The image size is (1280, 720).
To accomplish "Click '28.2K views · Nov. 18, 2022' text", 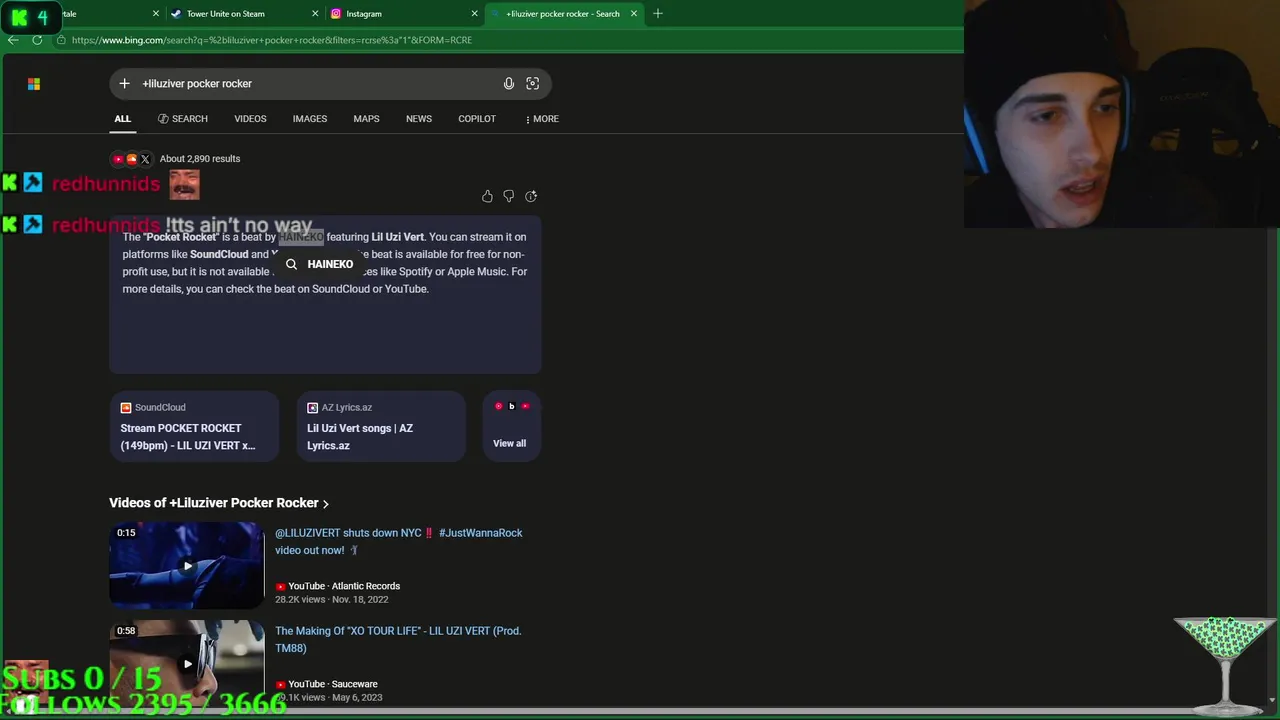I will (x=332, y=600).
